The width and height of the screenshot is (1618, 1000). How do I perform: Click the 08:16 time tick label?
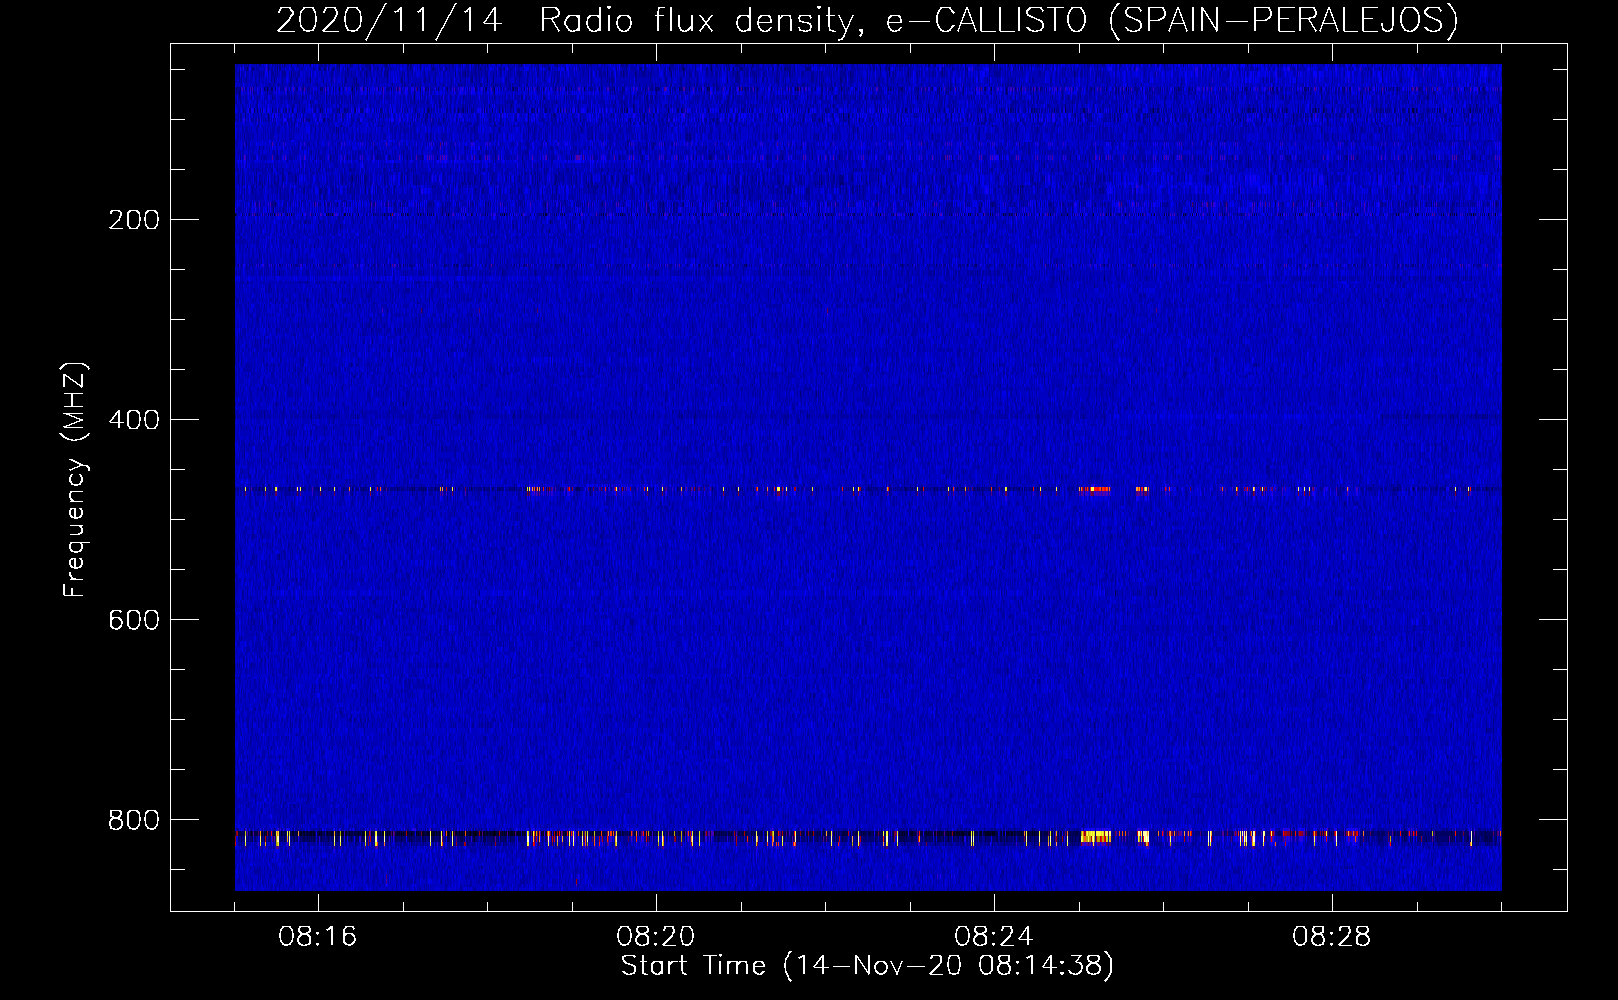(318, 937)
